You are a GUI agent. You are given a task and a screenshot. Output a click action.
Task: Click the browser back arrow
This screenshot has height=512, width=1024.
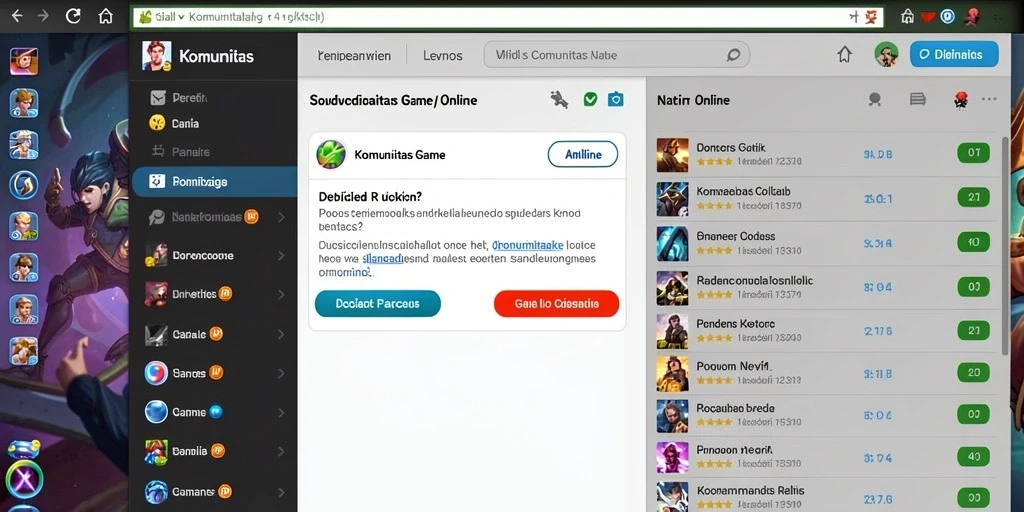18,16
